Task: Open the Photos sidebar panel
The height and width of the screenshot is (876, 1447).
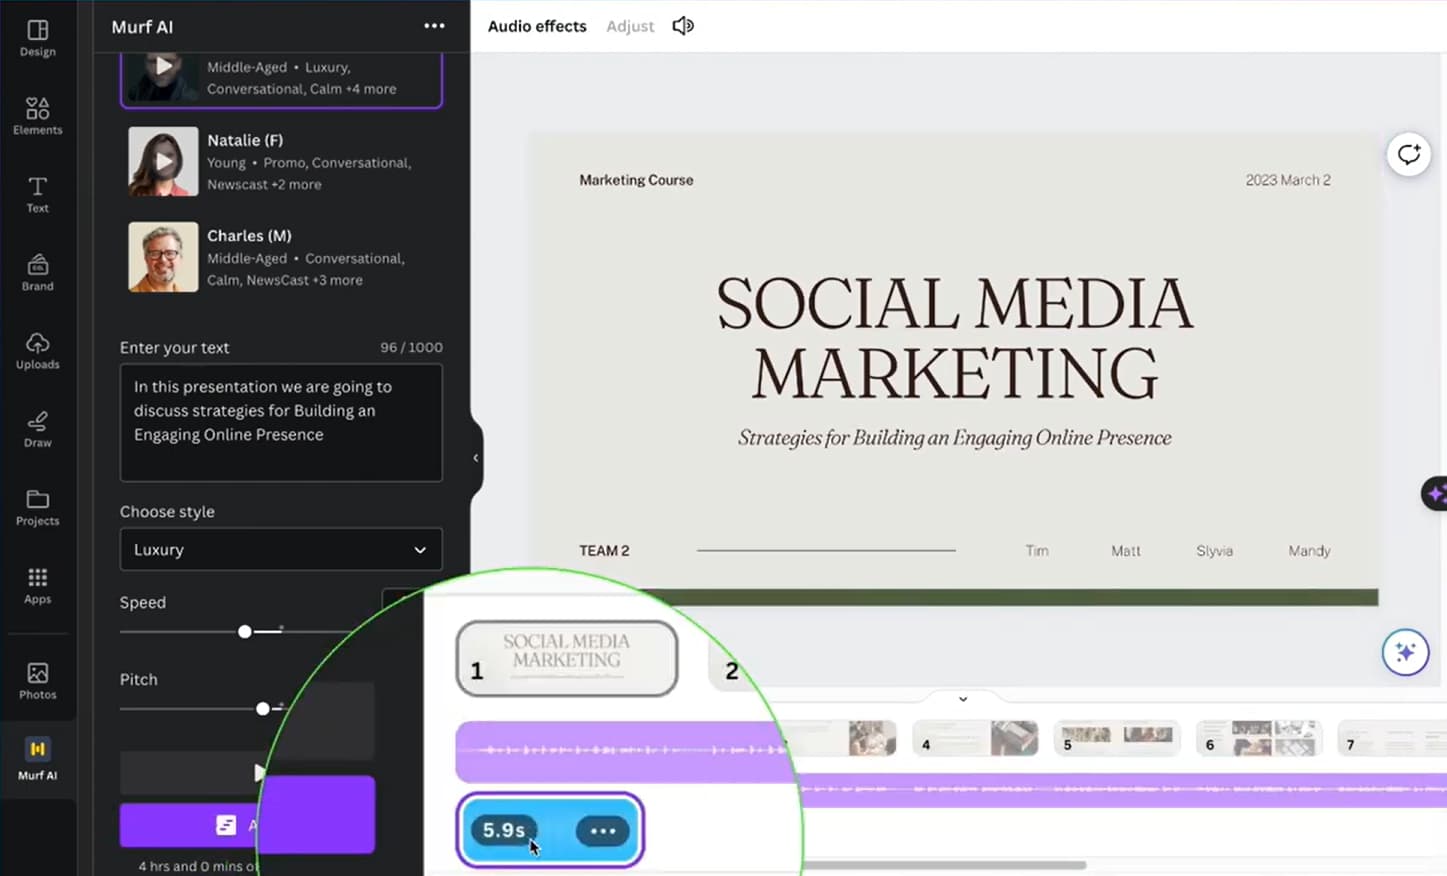Action: 37,681
